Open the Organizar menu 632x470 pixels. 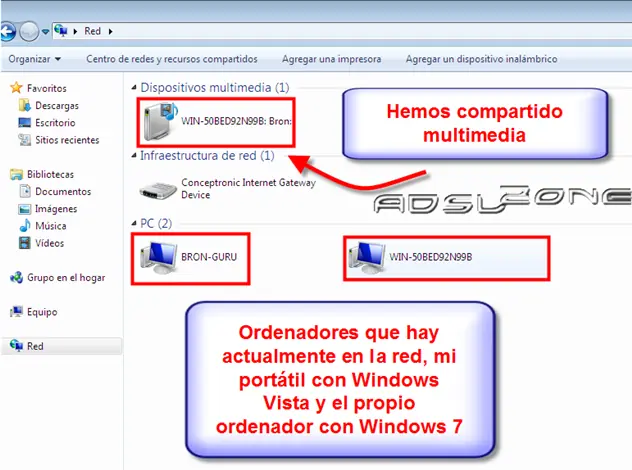(35, 59)
